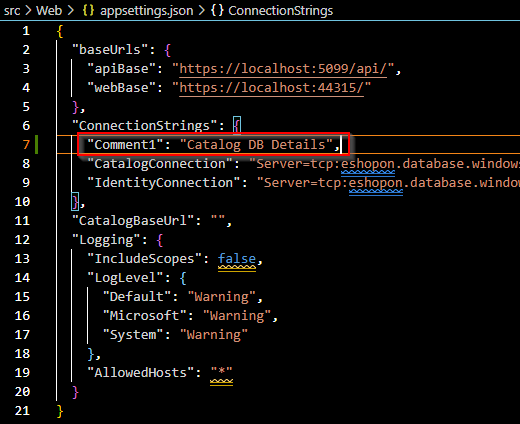This screenshot has height=424, width=520.
Task: Open the https://localhost:44315/ webBase link
Action: (271, 88)
